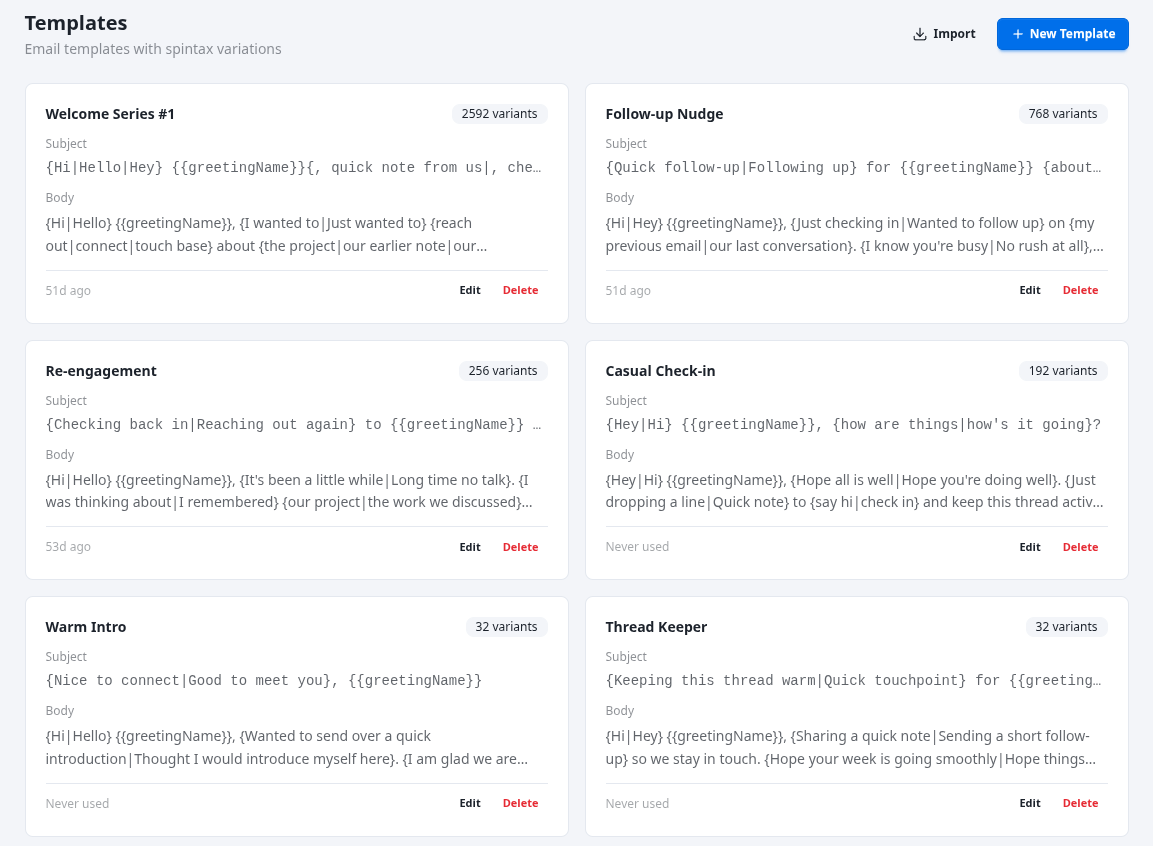
Task: Import templates using the Import control
Action: (943, 33)
